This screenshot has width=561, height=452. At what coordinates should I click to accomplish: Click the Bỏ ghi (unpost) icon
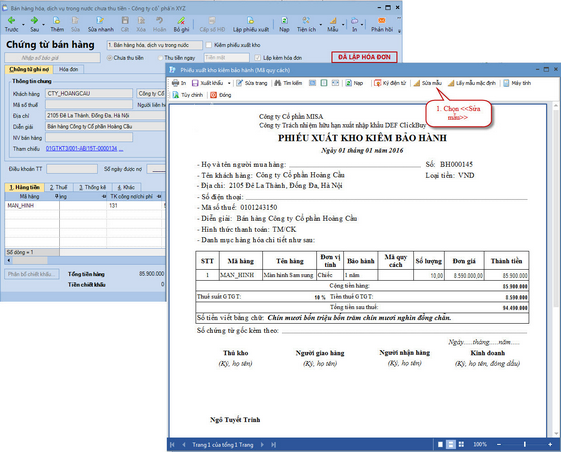(181, 21)
